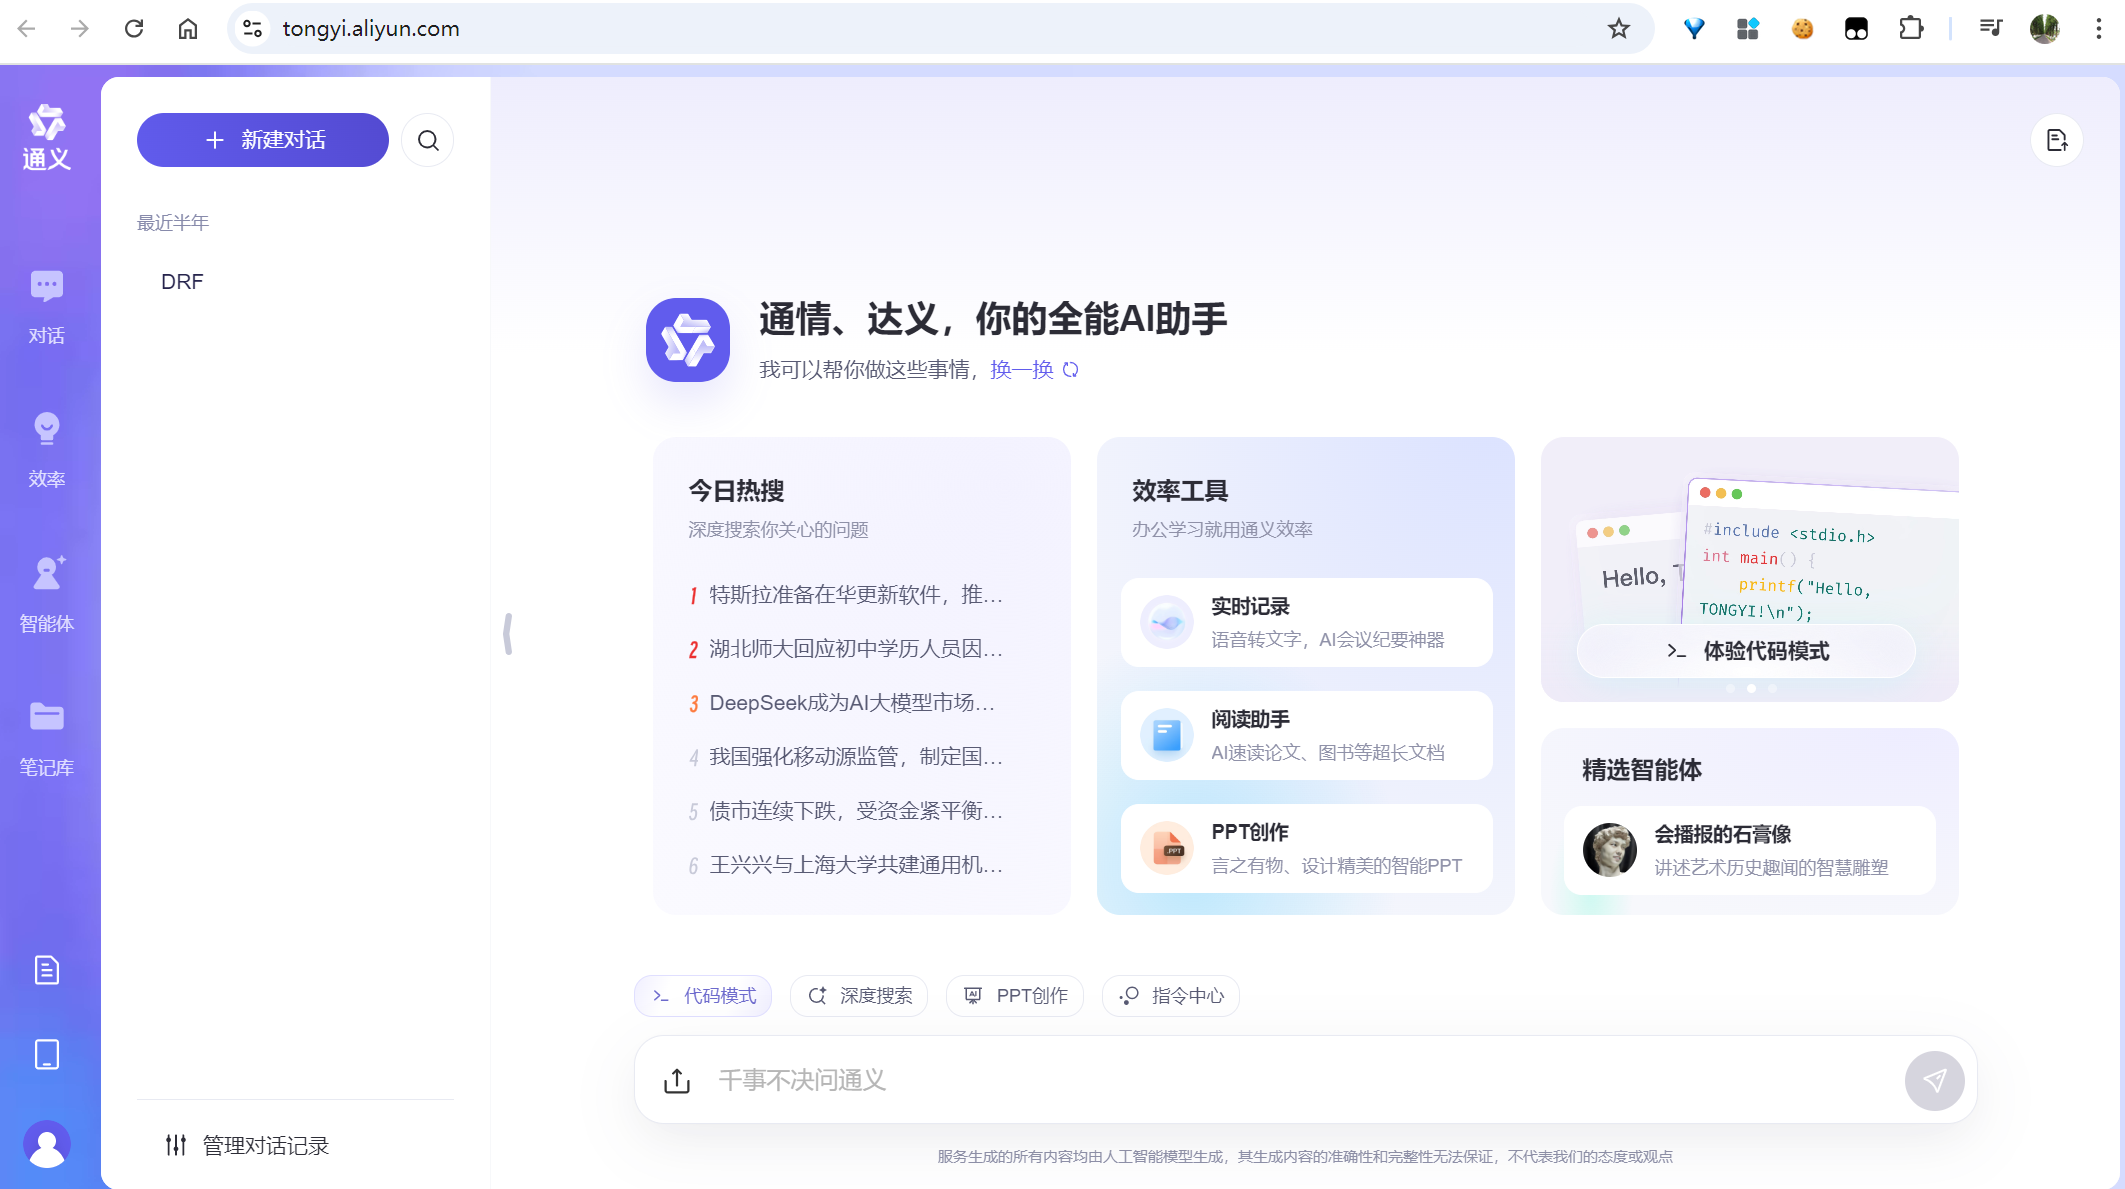Collapse the conversation sidebar handle
The height and width of the screenshot is (1189, 2125).
508,634
